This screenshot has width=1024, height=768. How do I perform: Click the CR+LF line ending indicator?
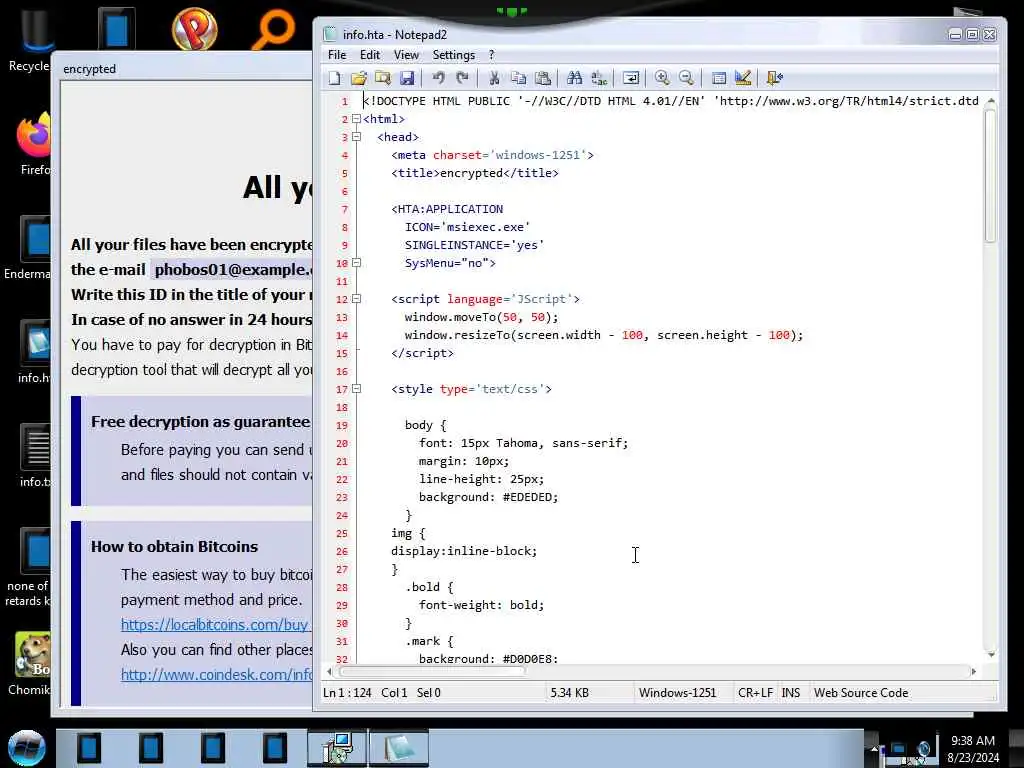[755, 693]
